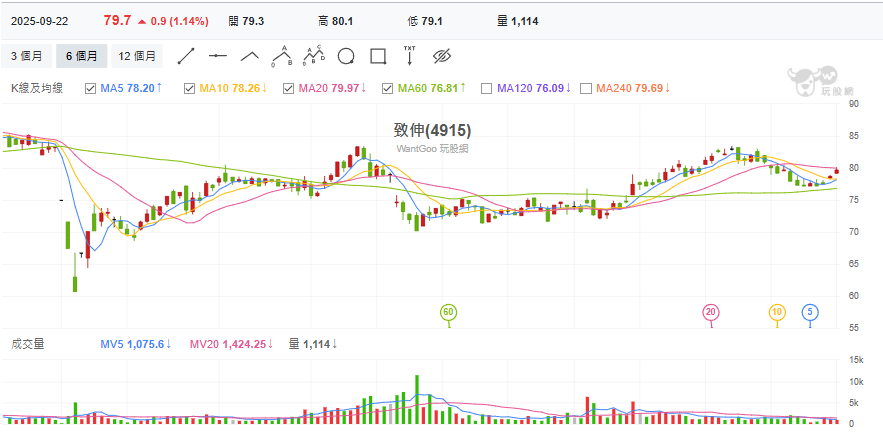The image size is (883, 433).
Task: Click the blue 5 marker on timeline
Action: [809, 313]
